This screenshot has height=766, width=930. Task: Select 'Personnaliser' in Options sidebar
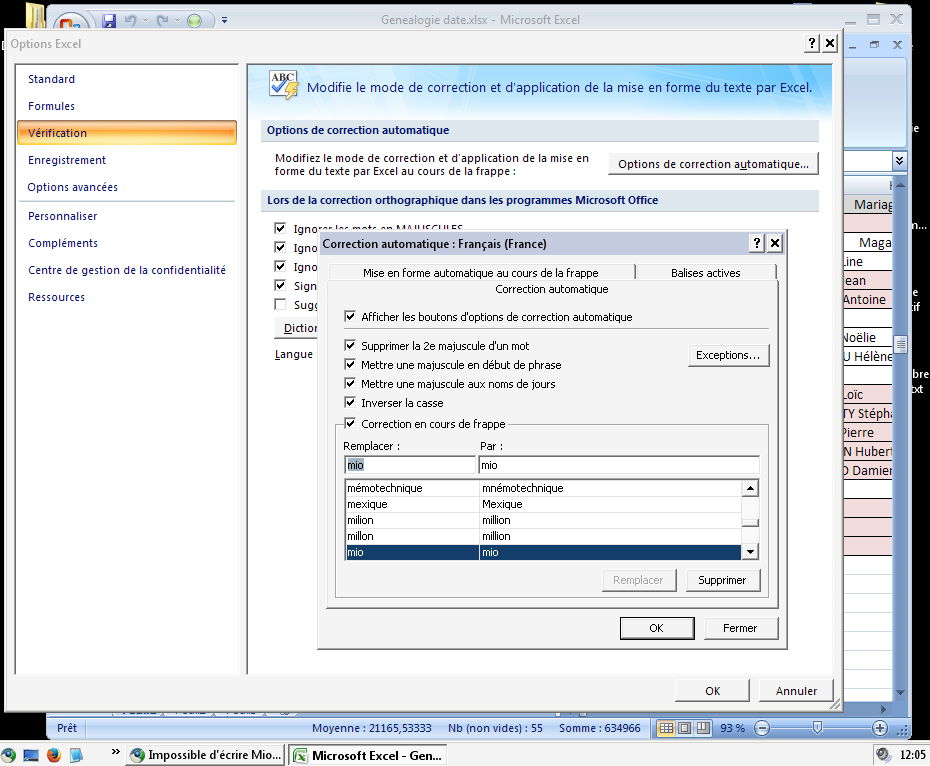62,216
